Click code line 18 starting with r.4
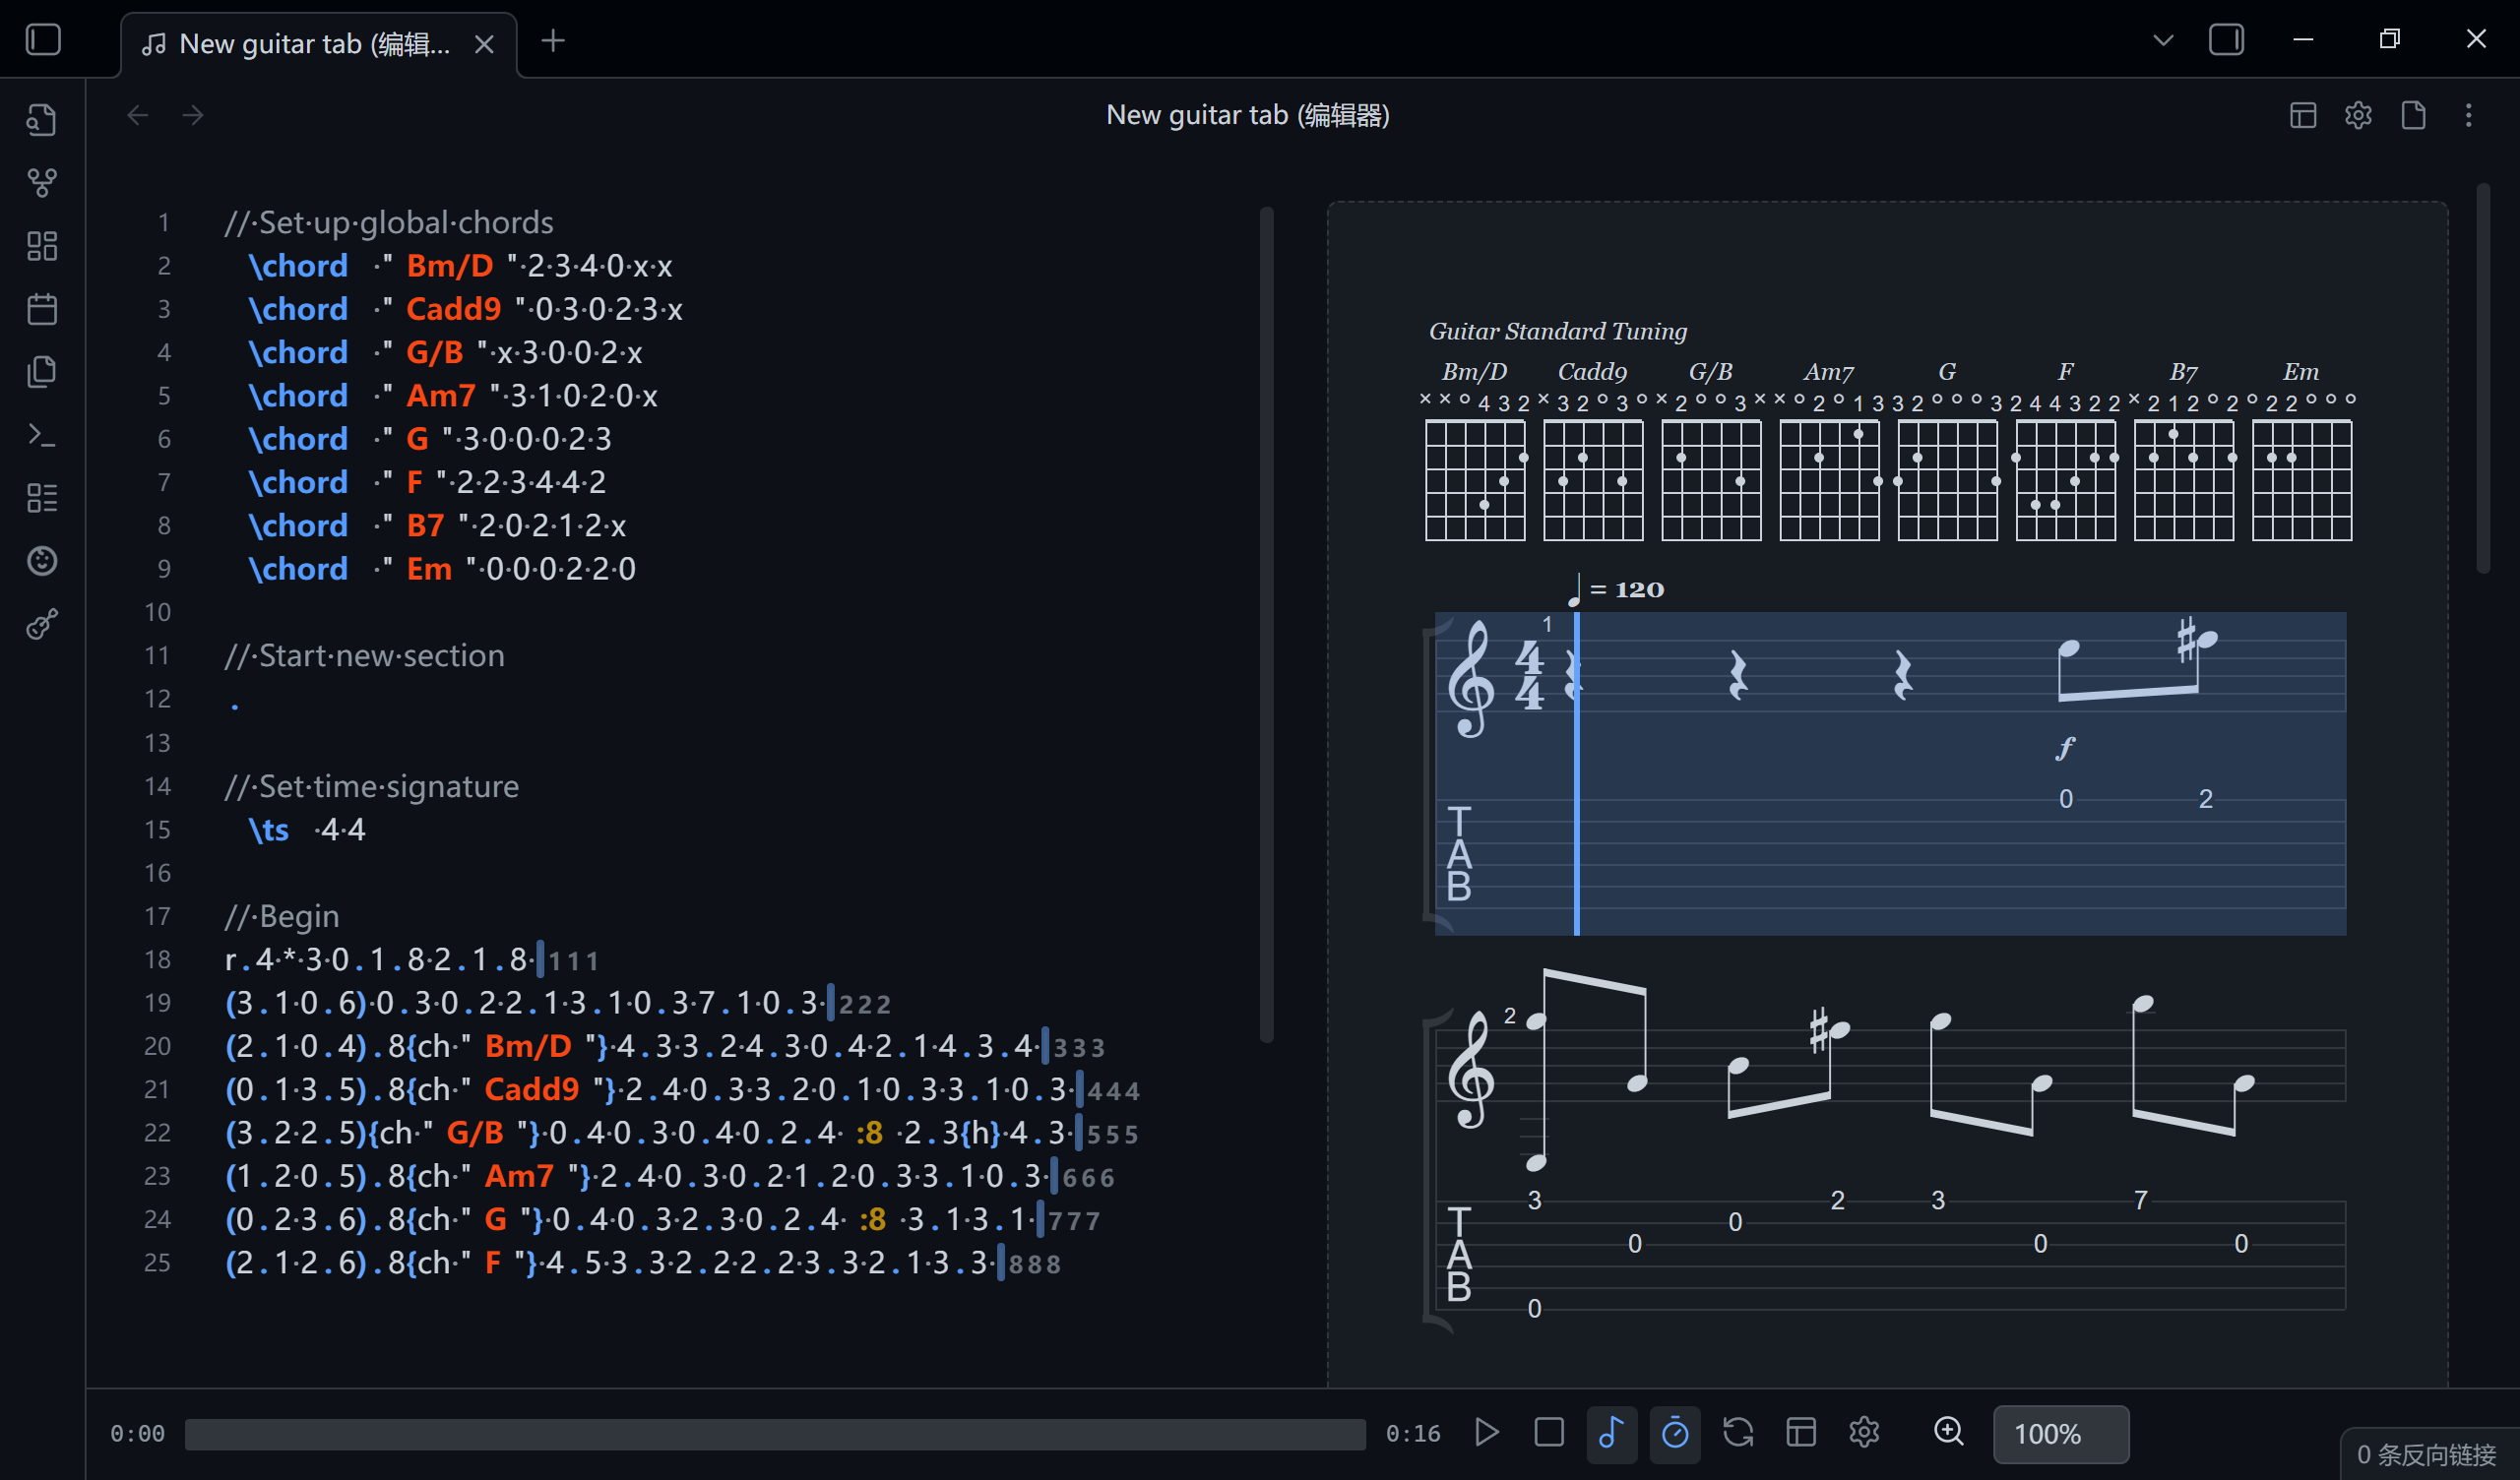This screenshot has height=1480, width=2520. tap(412, 960)
